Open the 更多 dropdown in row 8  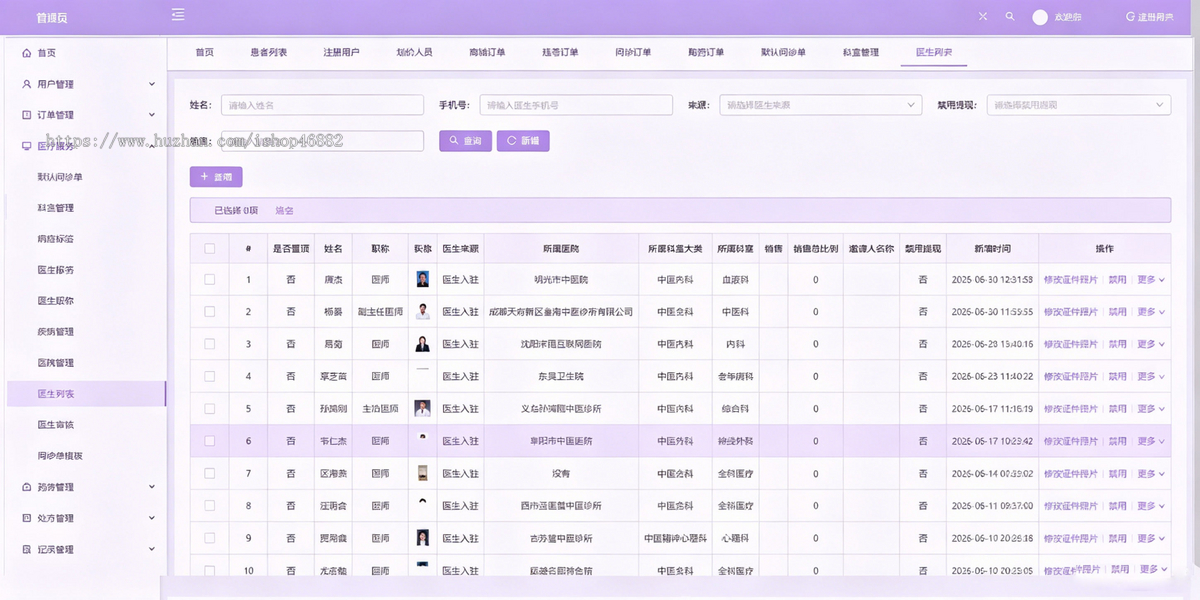pos(1150,506)
